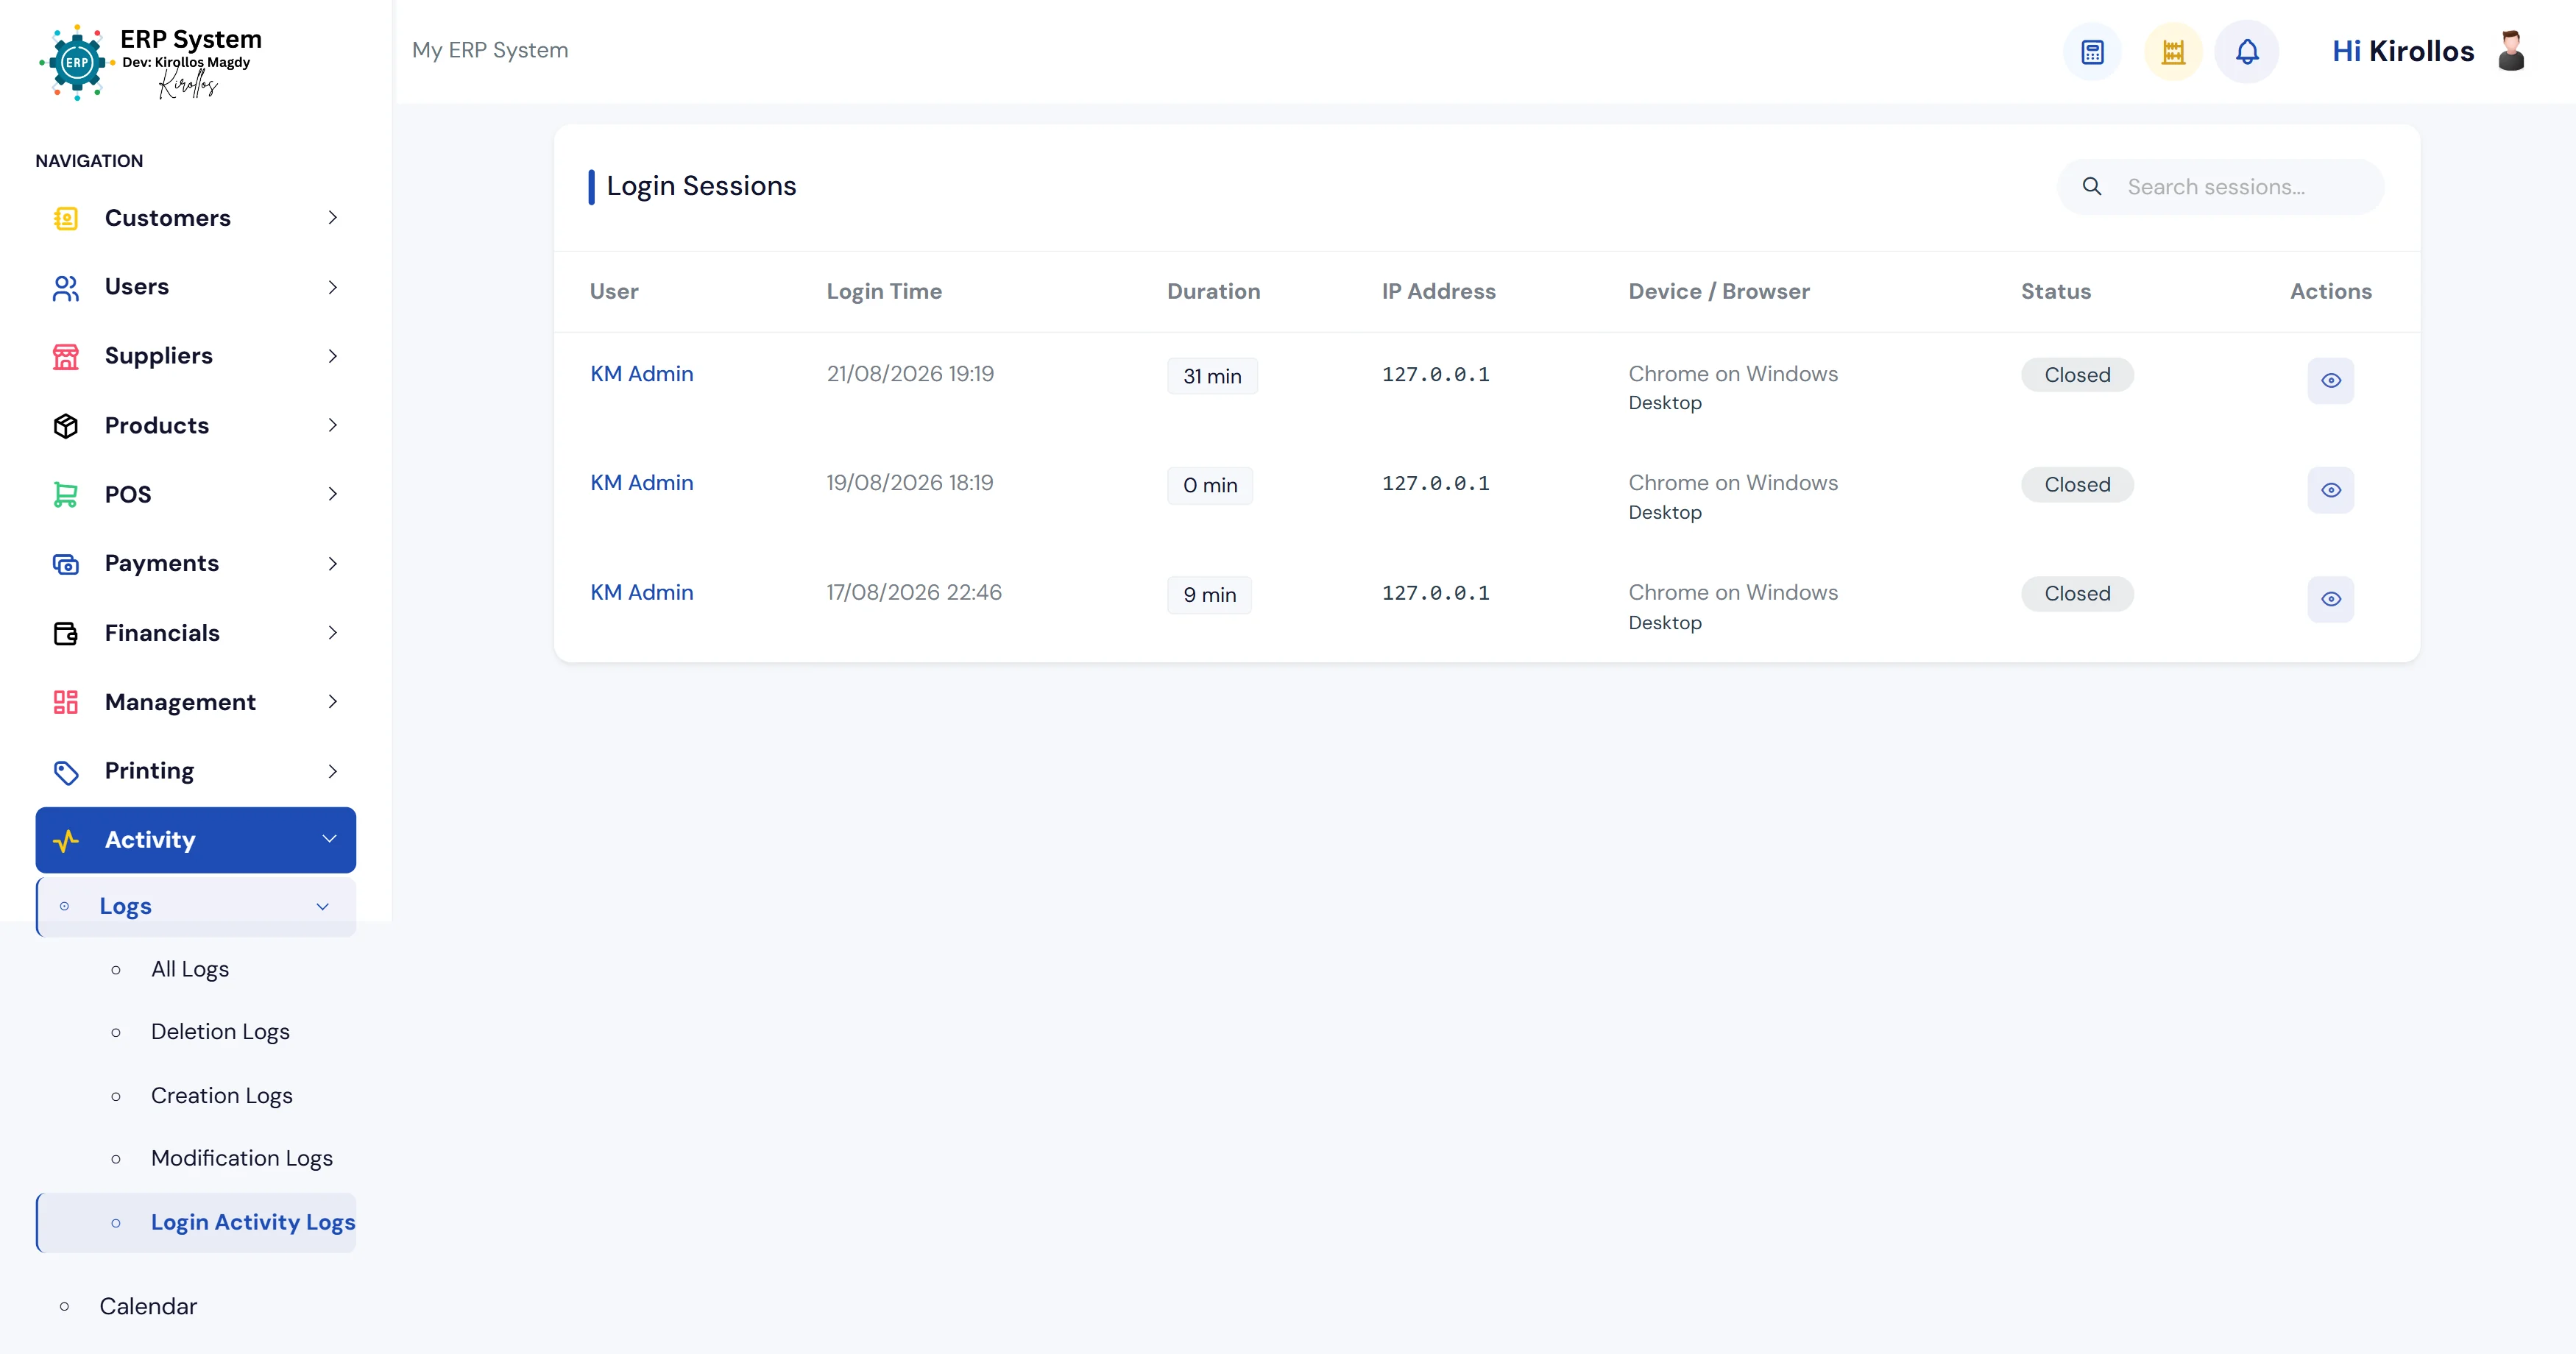The width and height of the screenshot is (2576, 1354).
Task: View session details for 17/08/2026 22:46 login
Action: pos(2330,599)
